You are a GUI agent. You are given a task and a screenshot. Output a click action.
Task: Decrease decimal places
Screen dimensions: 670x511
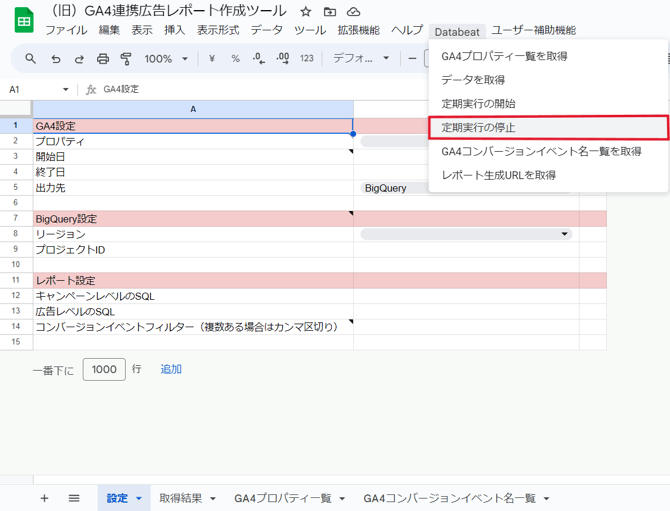259,59
